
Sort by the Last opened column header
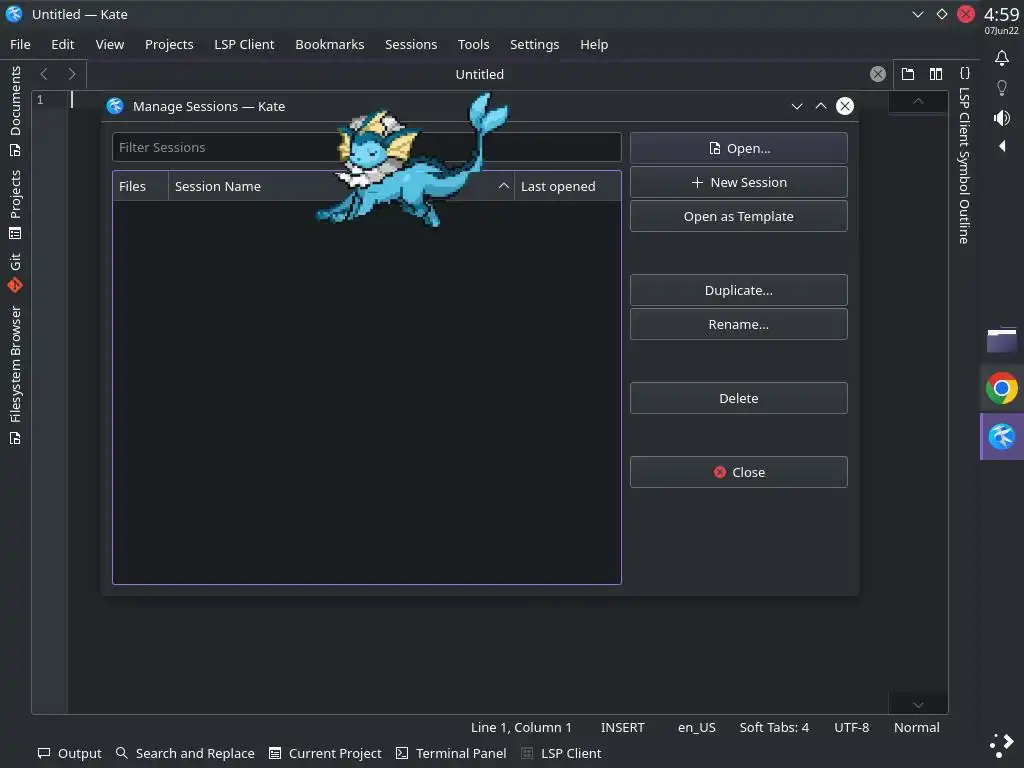point(568,186)
